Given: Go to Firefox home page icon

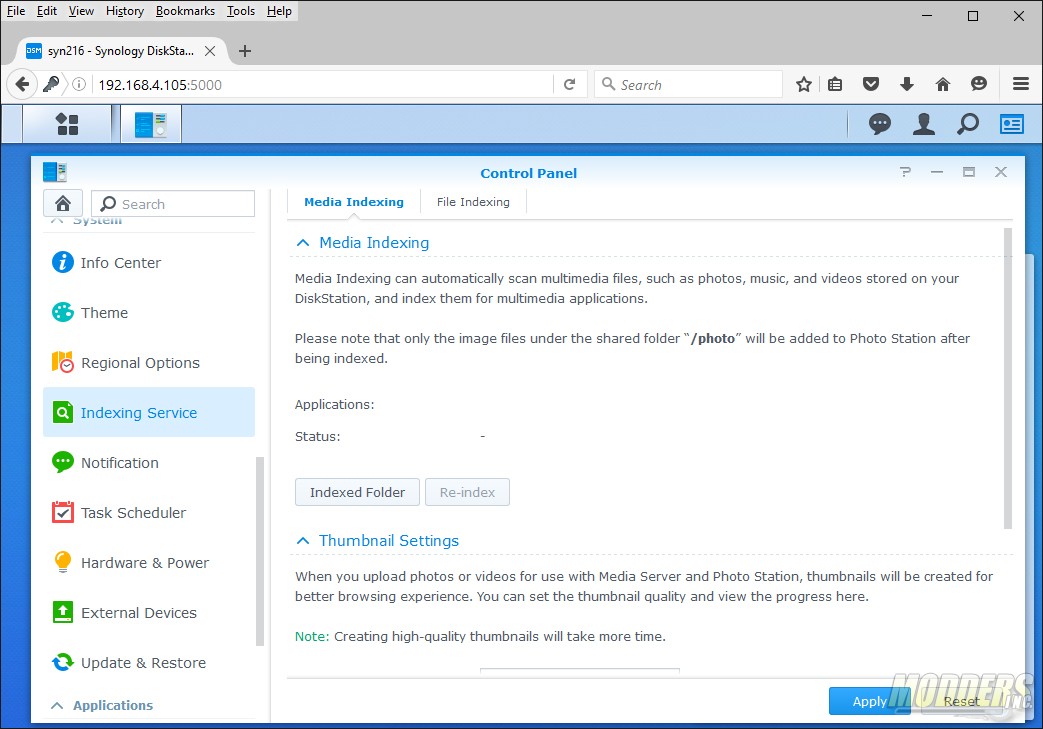Looking at the screenshot, I should (x=943, y=84).
